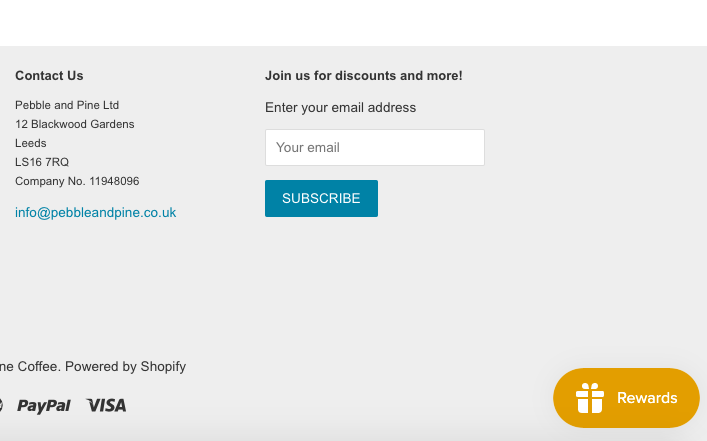This screenshot has height=441, width=707.
Task: Click the SUBSCRIBE button
Action: (x=321, y=198)
